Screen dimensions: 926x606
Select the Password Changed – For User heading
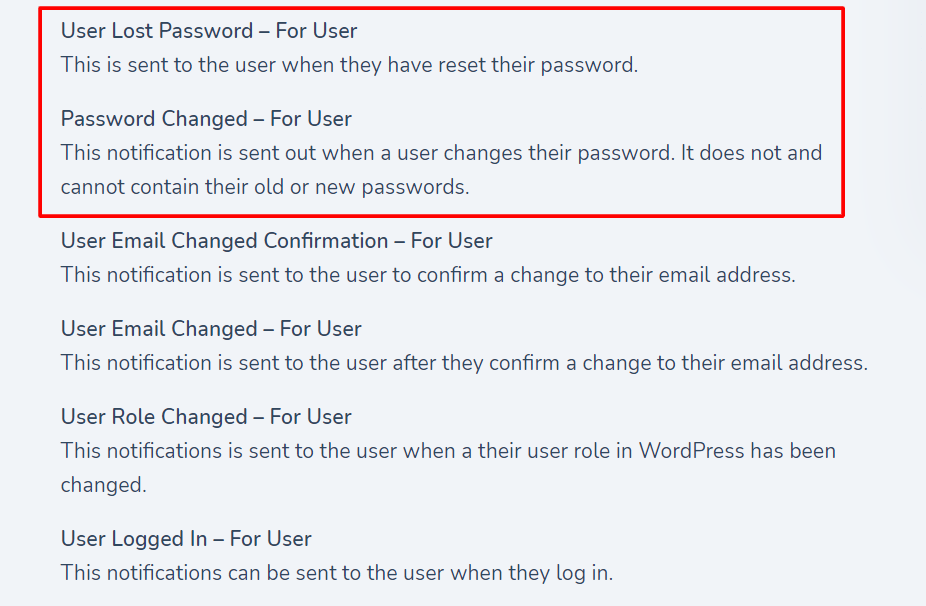(x=206, y=119)
